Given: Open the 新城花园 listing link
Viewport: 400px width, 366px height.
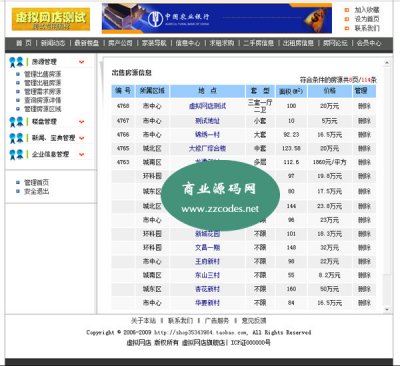Looking at the screenshot, I should [207, 234].
